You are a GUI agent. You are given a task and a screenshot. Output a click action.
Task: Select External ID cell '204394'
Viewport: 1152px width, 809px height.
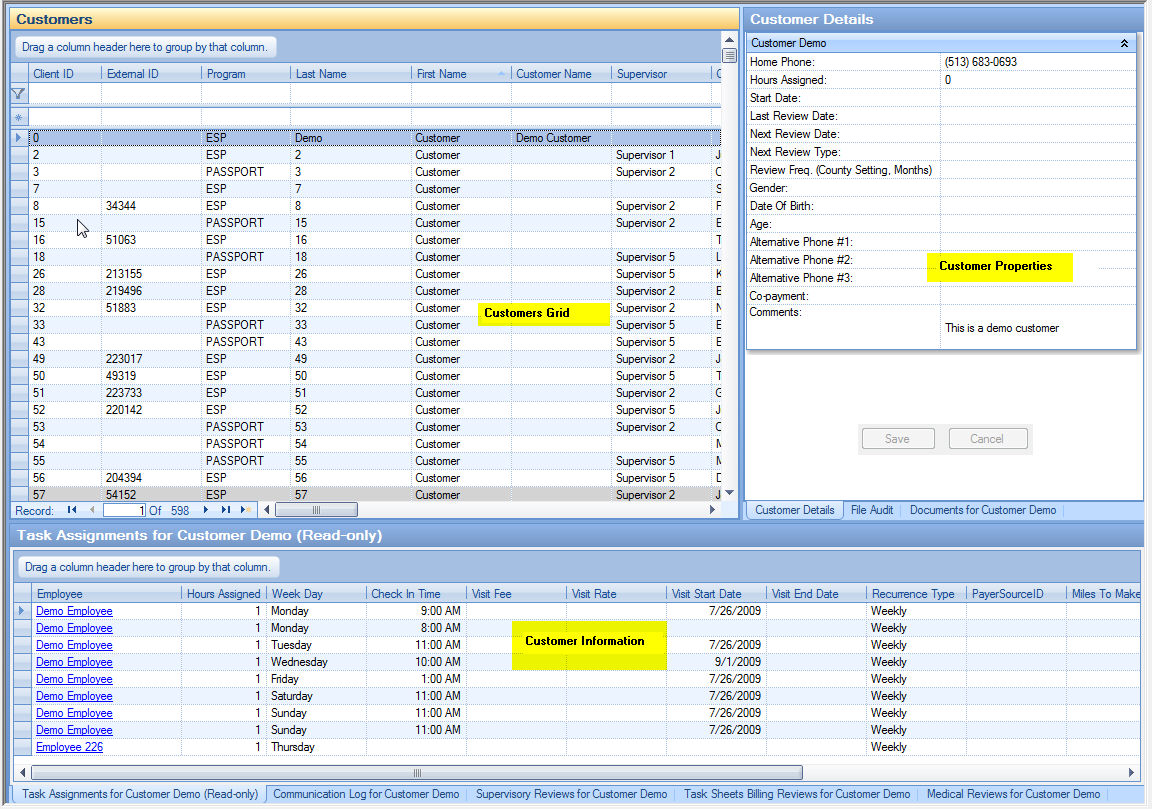click(151, 478)
